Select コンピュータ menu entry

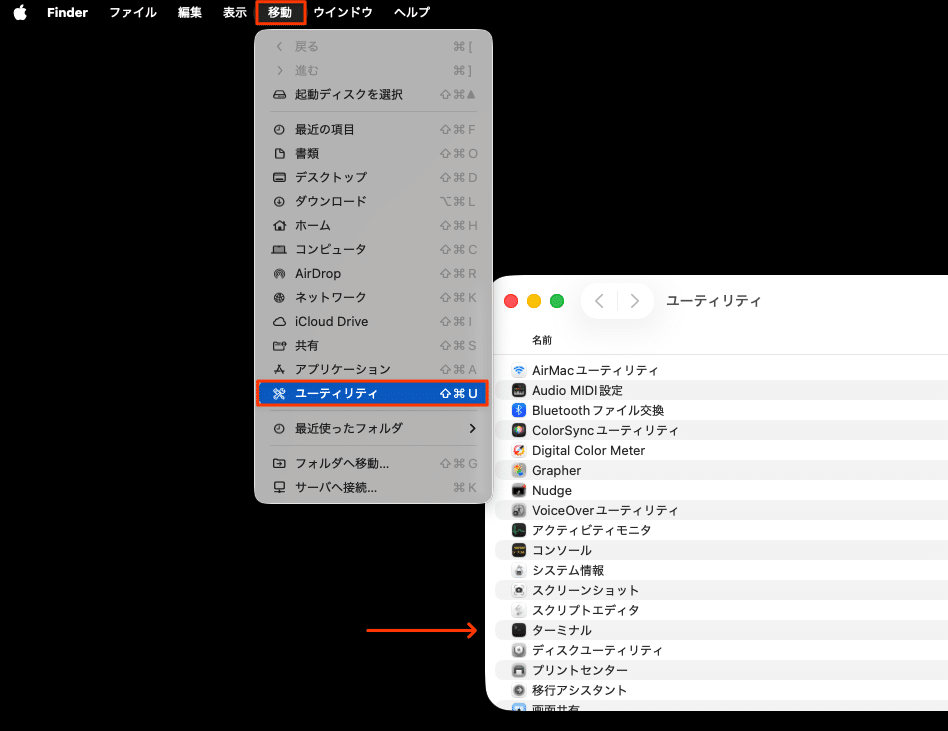[374, 249]
